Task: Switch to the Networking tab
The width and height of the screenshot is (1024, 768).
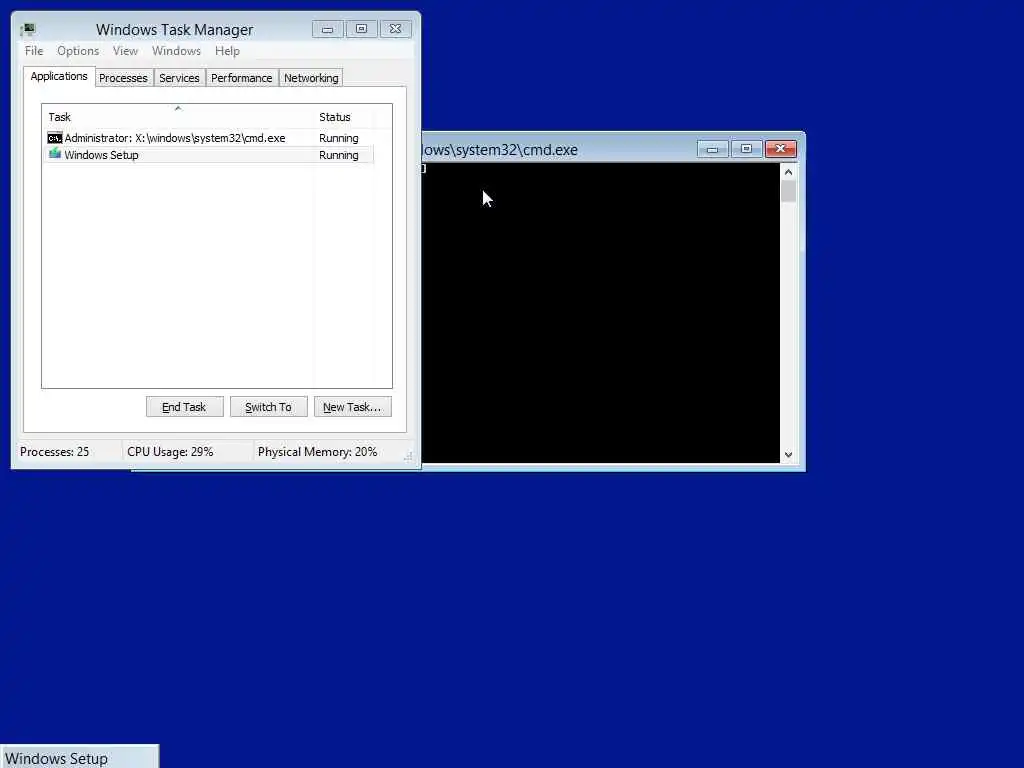Action: 311,78
